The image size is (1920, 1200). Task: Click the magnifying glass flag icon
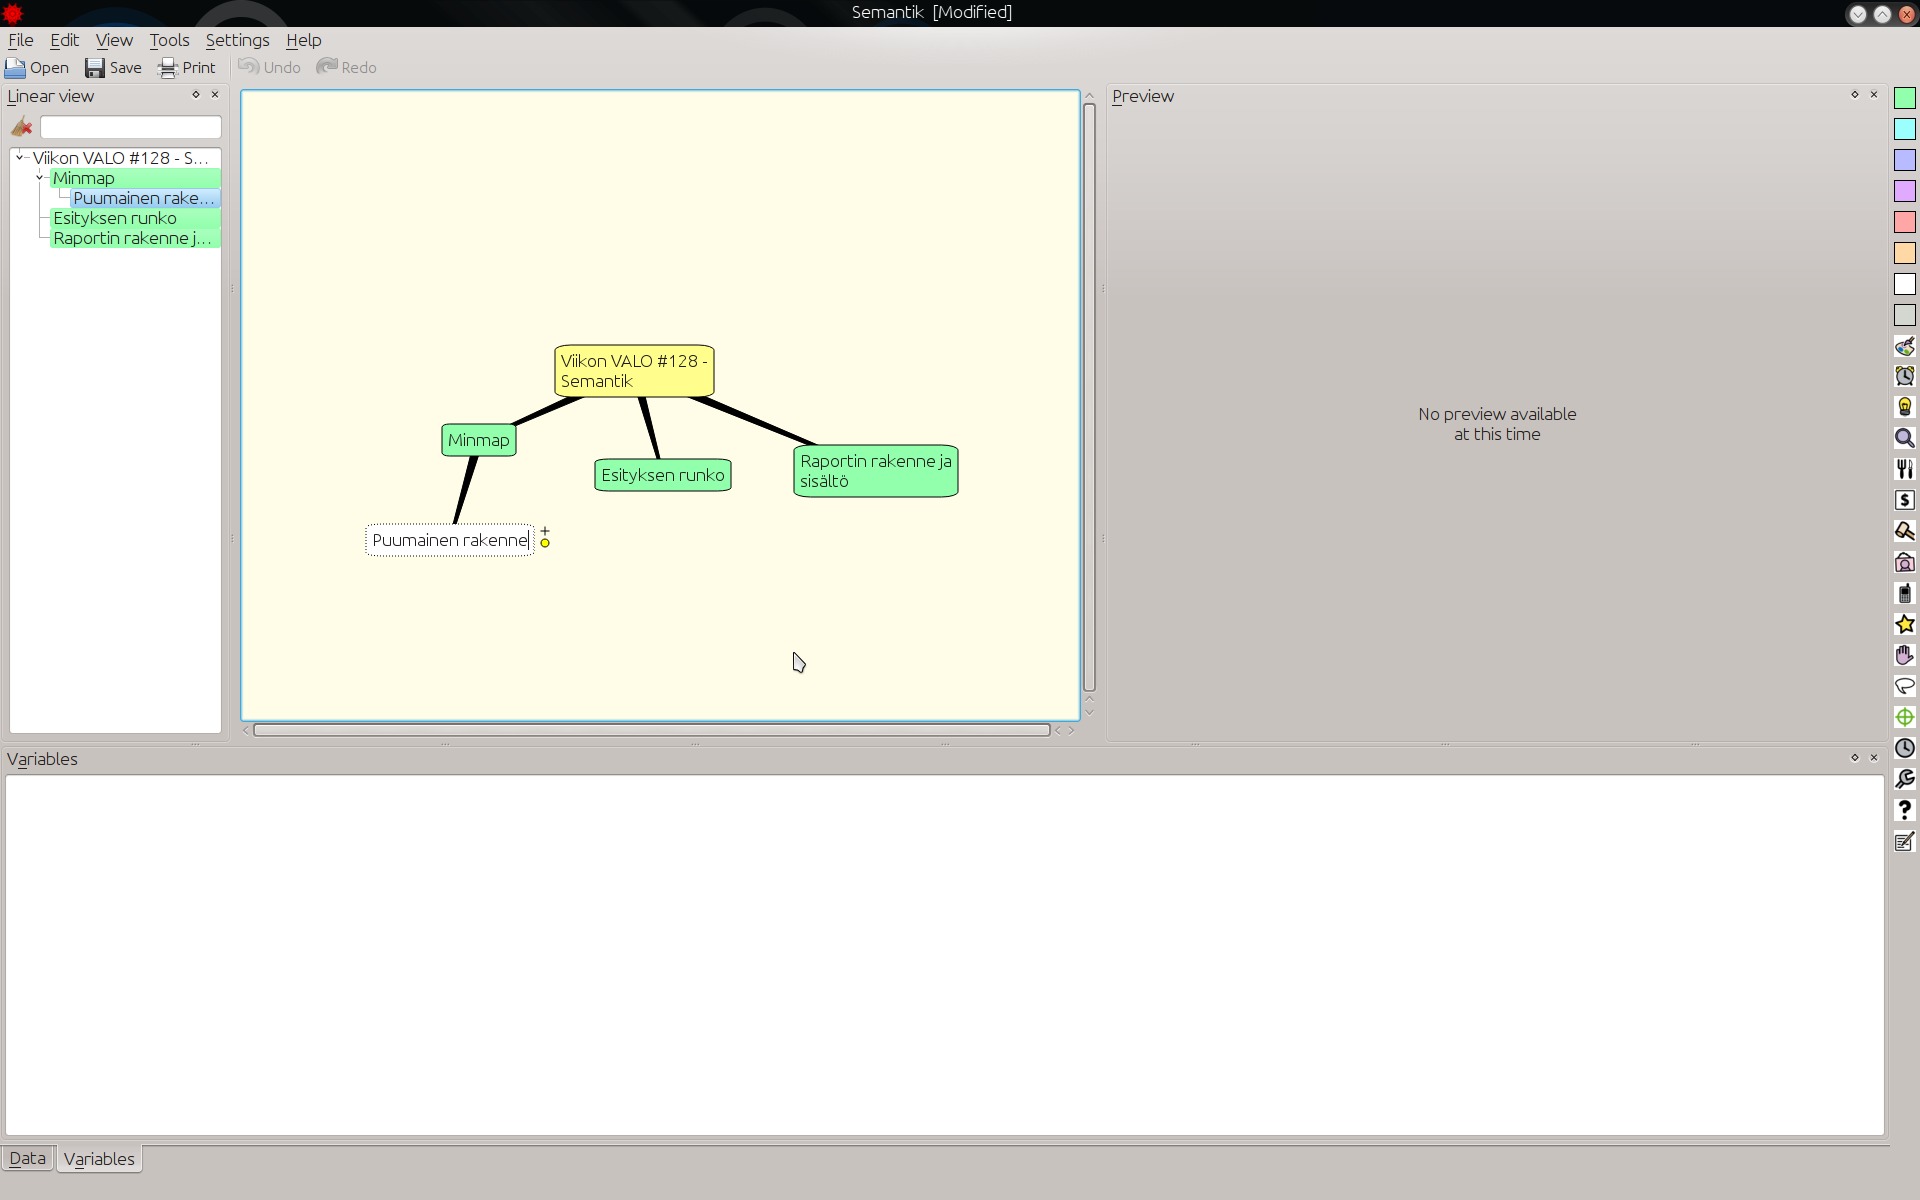coord(1905,438)
